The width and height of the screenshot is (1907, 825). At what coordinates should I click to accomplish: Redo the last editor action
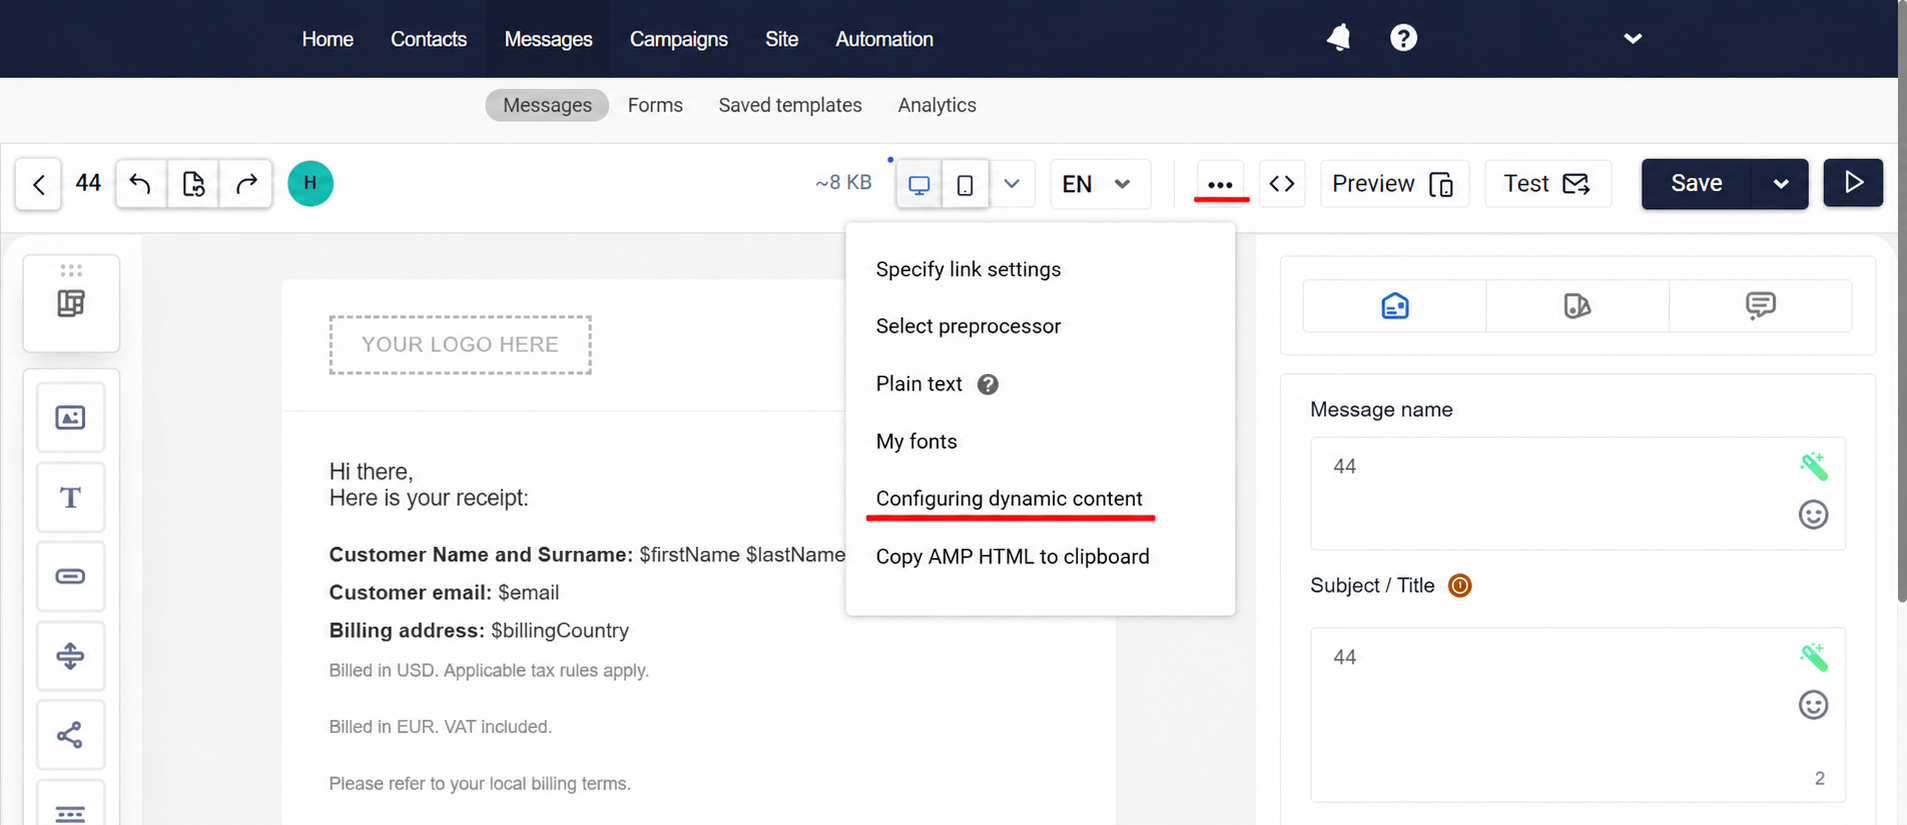(x=246, y=184)
